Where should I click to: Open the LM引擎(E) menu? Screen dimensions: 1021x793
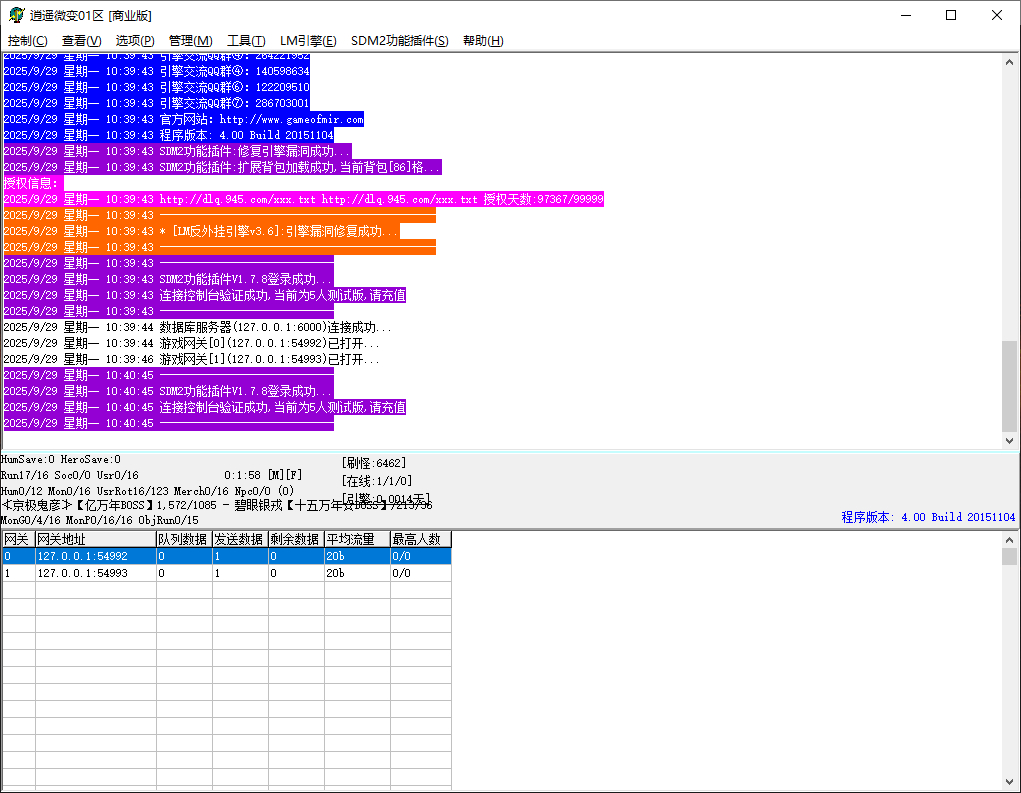tap(308, 41)
